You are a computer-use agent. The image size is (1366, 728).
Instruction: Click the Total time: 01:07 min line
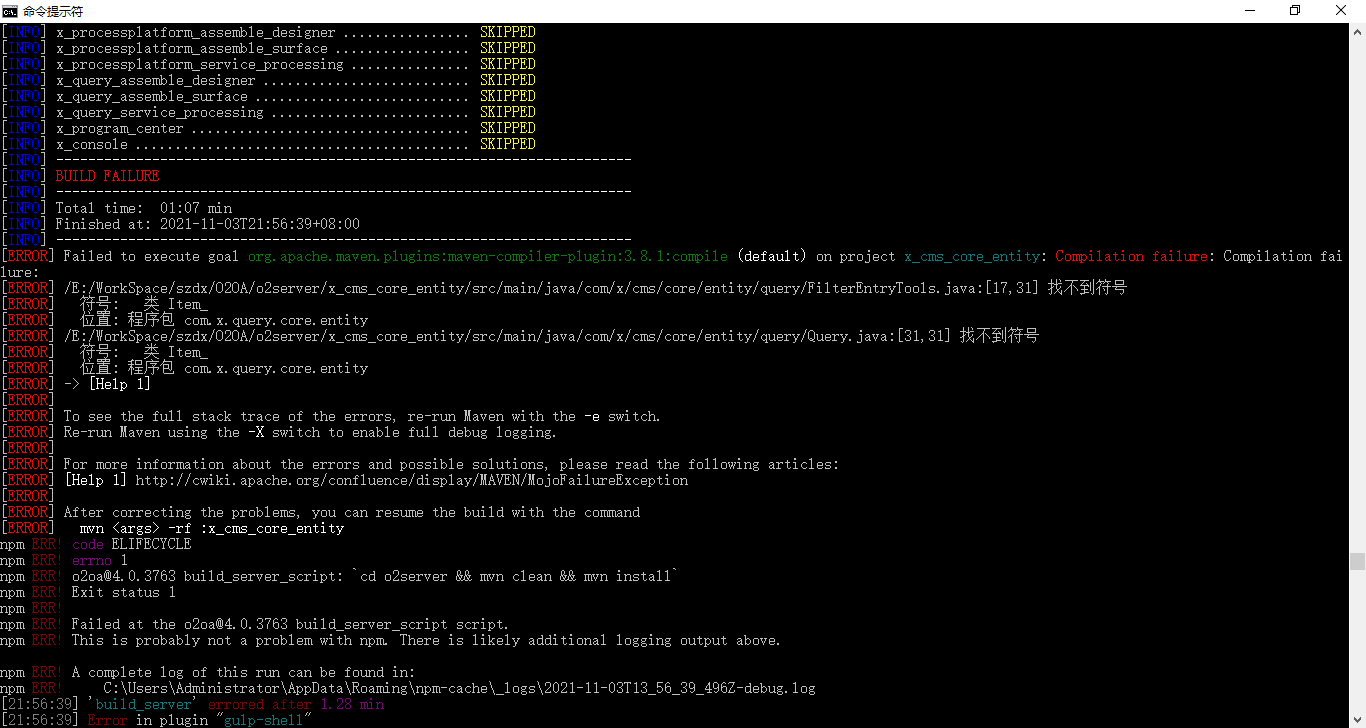(144, 208)
